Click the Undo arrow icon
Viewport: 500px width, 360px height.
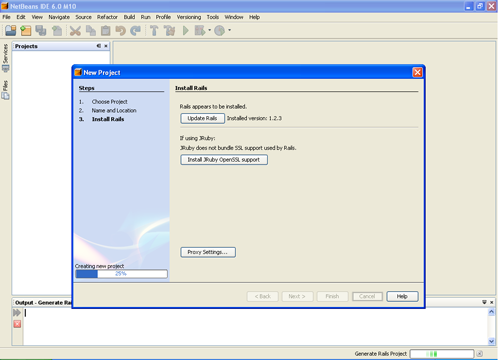[120, 31]
